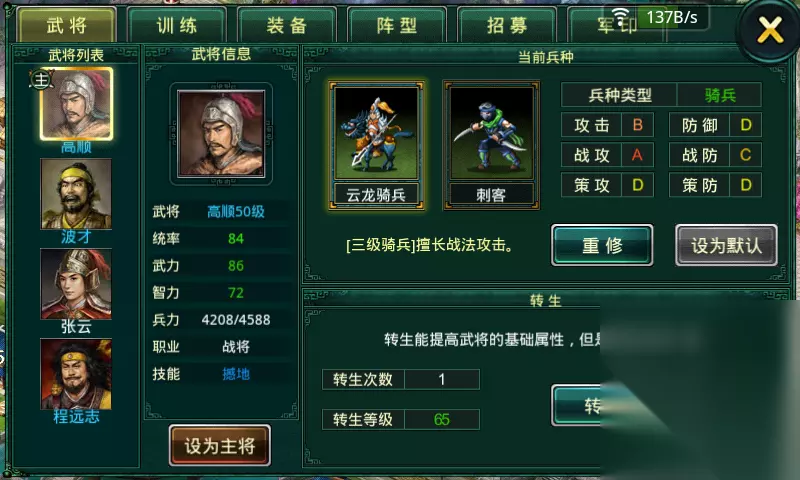Screen dimensions: 800x480
Task: Click the large 高顺 portrait in 武将信息
Action: click(221, 134)
